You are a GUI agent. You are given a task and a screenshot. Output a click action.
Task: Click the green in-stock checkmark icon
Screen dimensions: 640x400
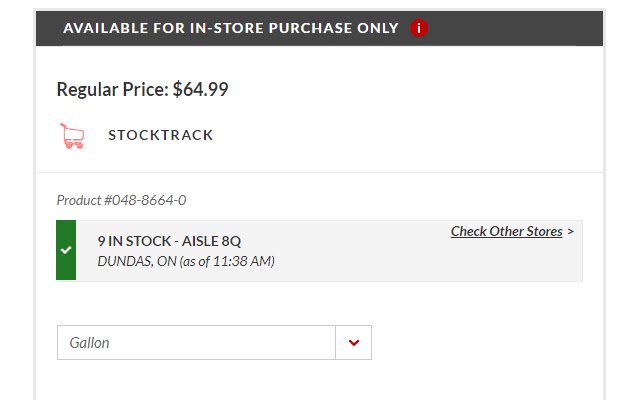tap(66, 250)
